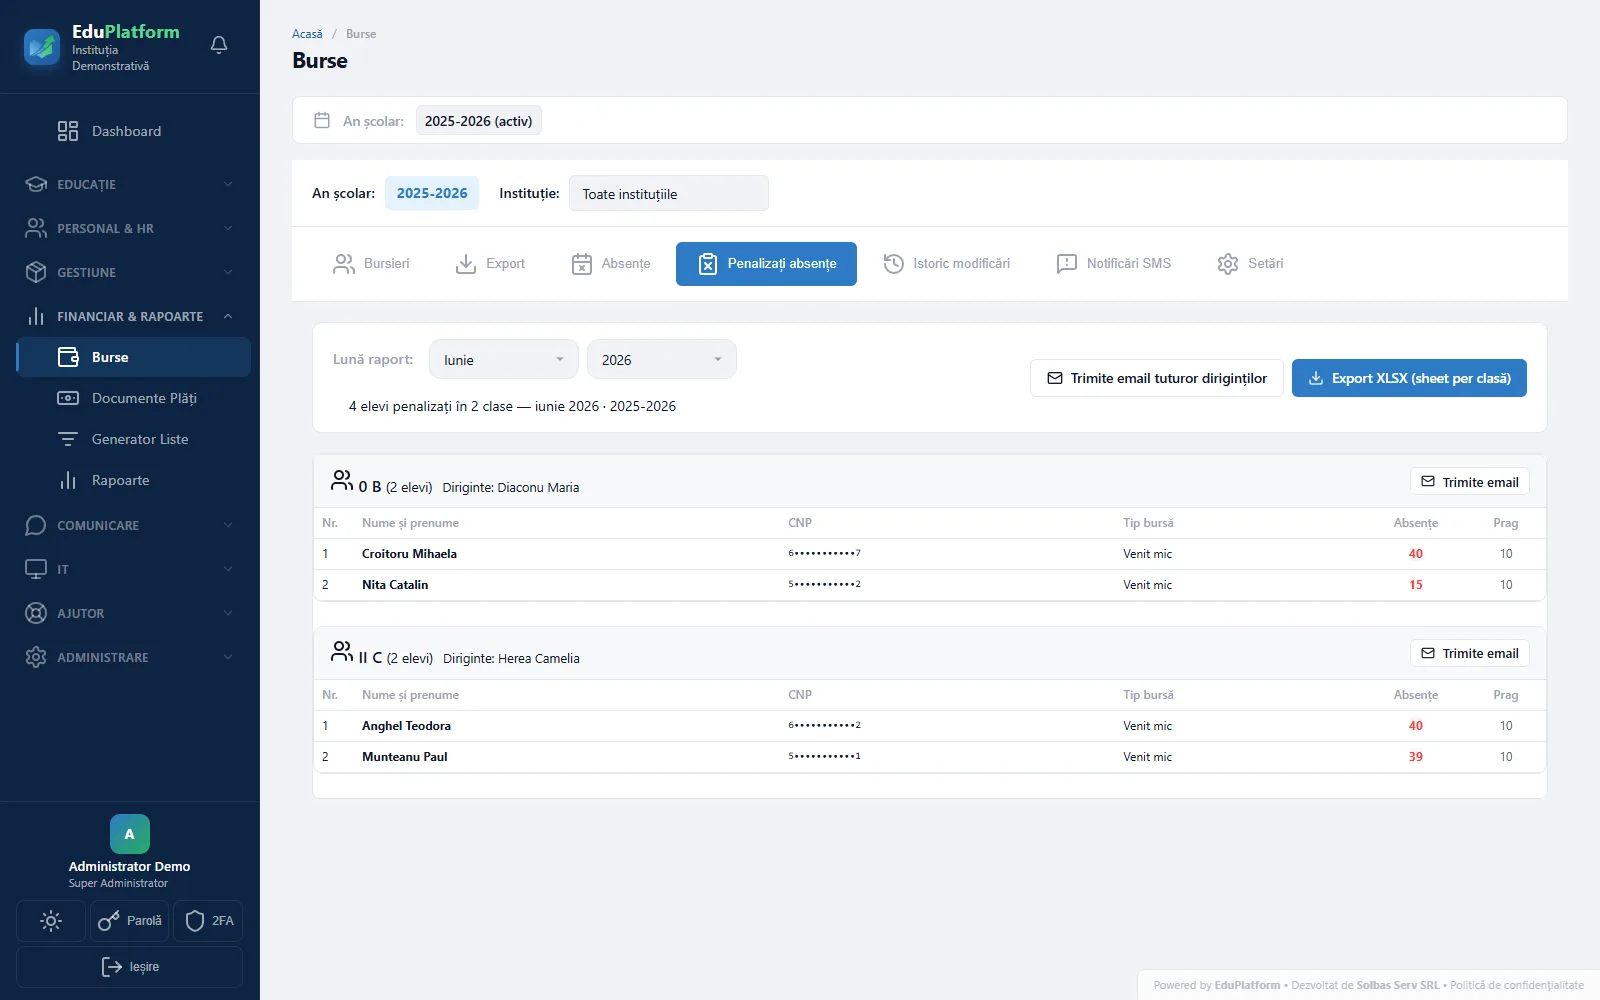Open the 2FA security option
This screenshot has width=1600, height=1000.
click(208, 921)
